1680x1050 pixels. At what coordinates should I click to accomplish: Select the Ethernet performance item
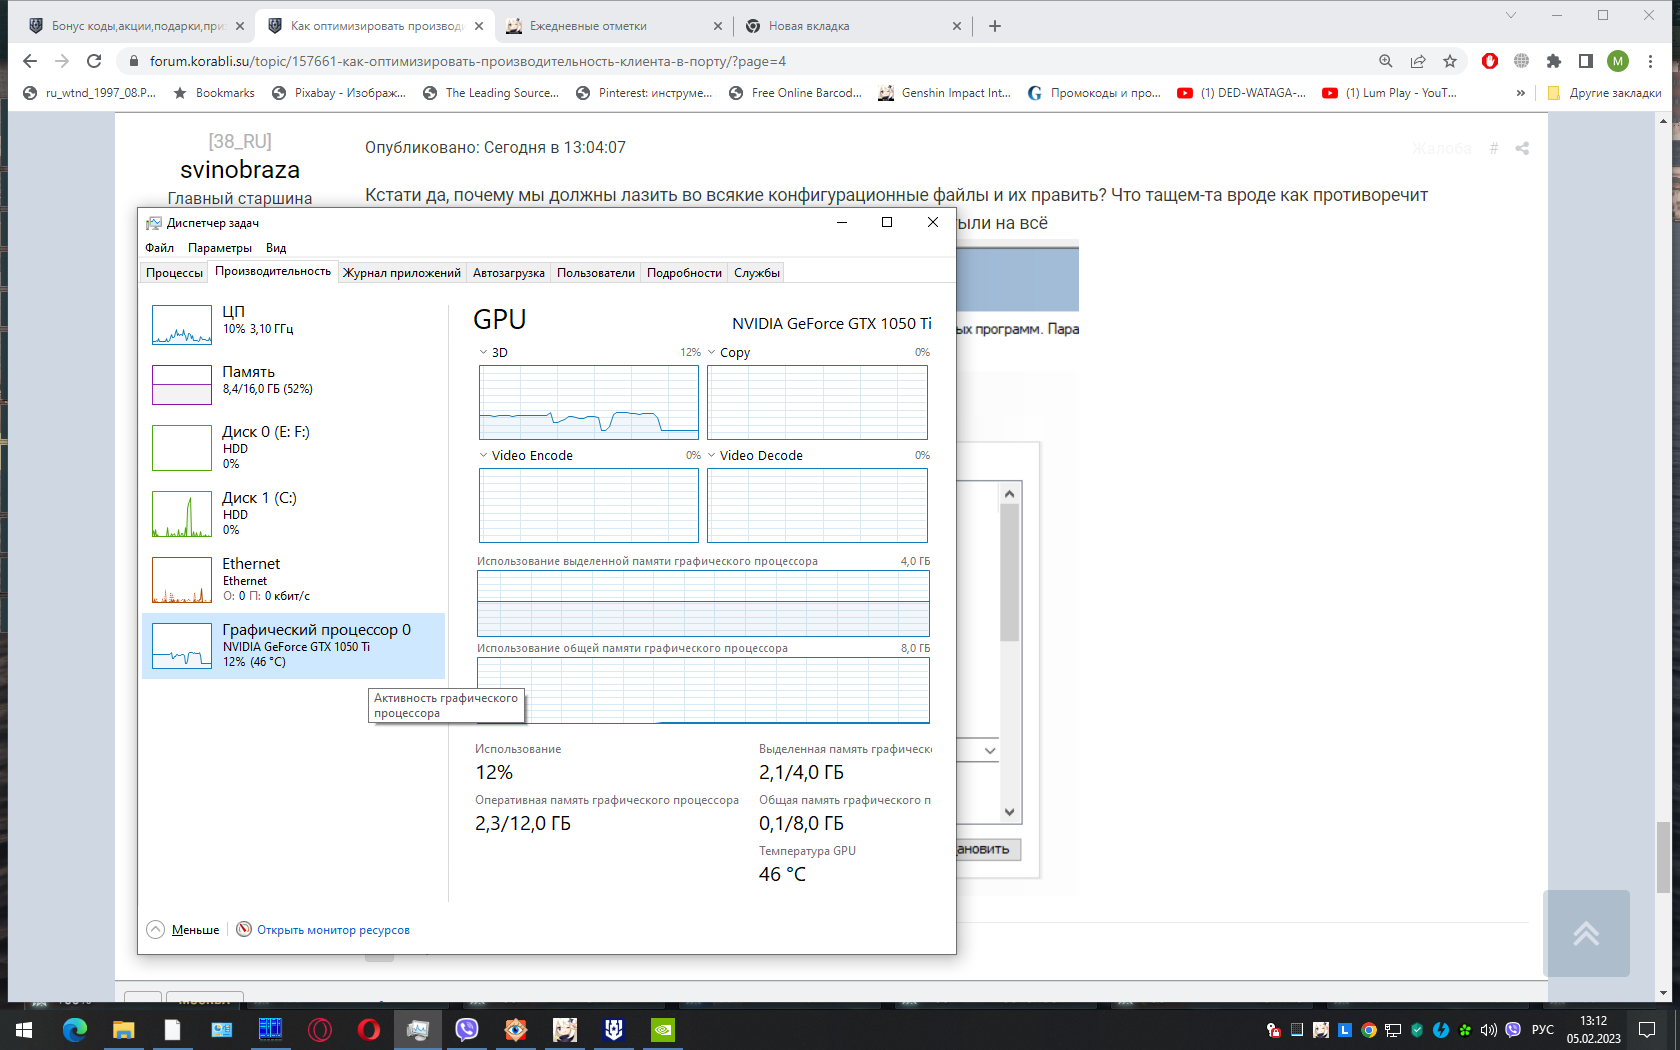(x=293, y=579)
